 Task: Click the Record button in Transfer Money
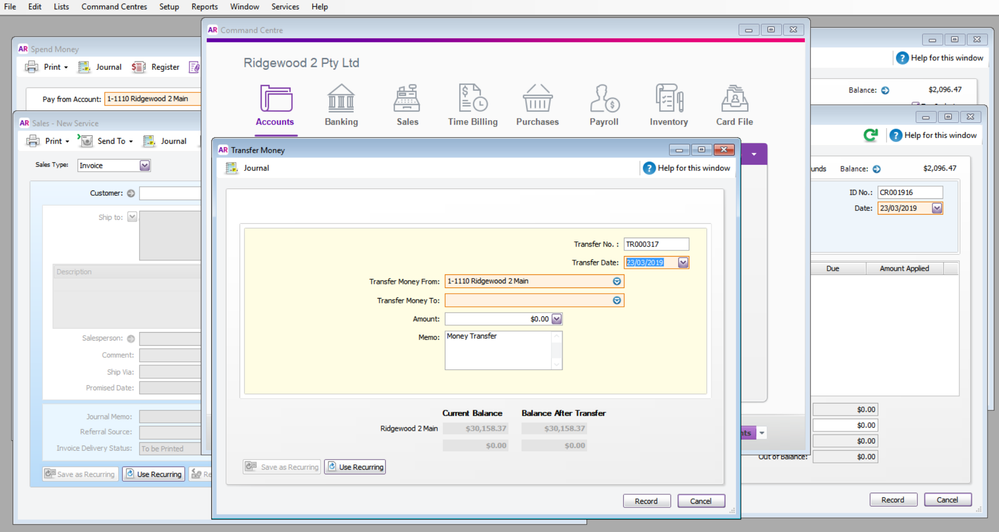click(x=646, y=501)
